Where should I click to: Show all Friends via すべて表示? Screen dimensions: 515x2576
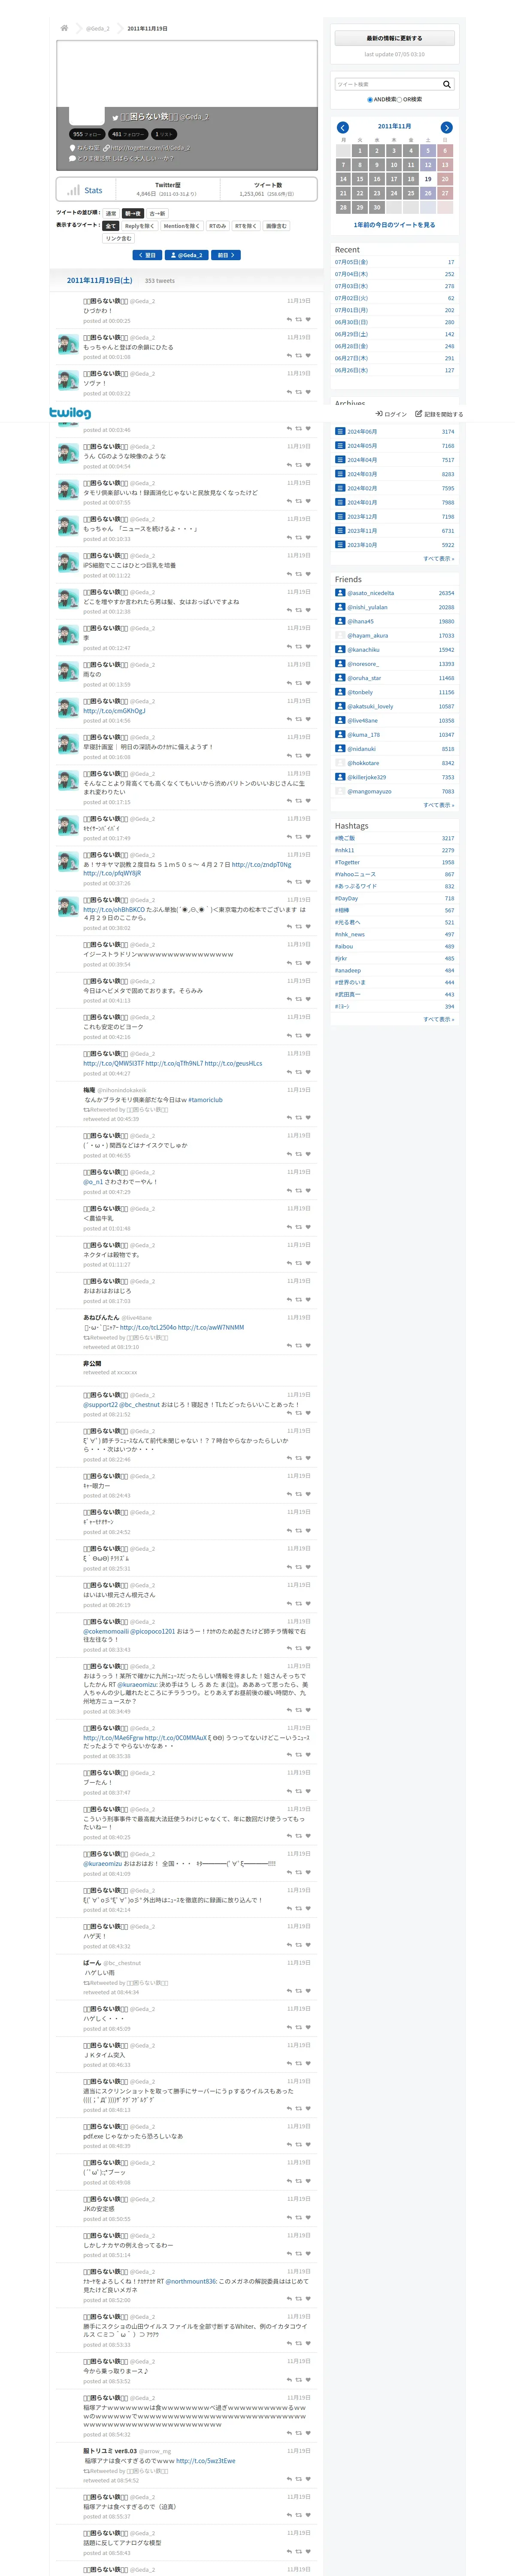[438, 805]
